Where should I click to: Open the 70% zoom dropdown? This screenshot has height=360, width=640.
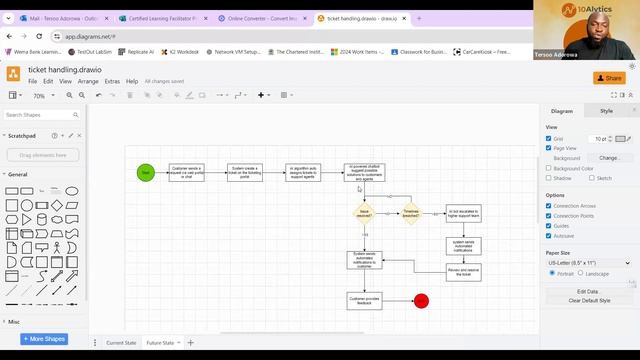[43, 96]
